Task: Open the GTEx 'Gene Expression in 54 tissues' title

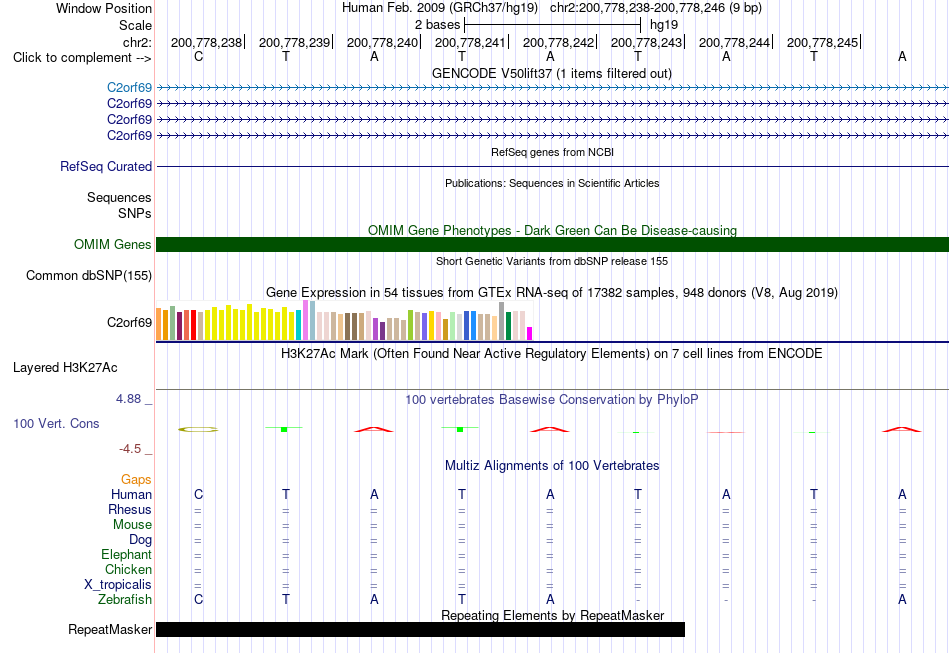Action: point(552,293)
